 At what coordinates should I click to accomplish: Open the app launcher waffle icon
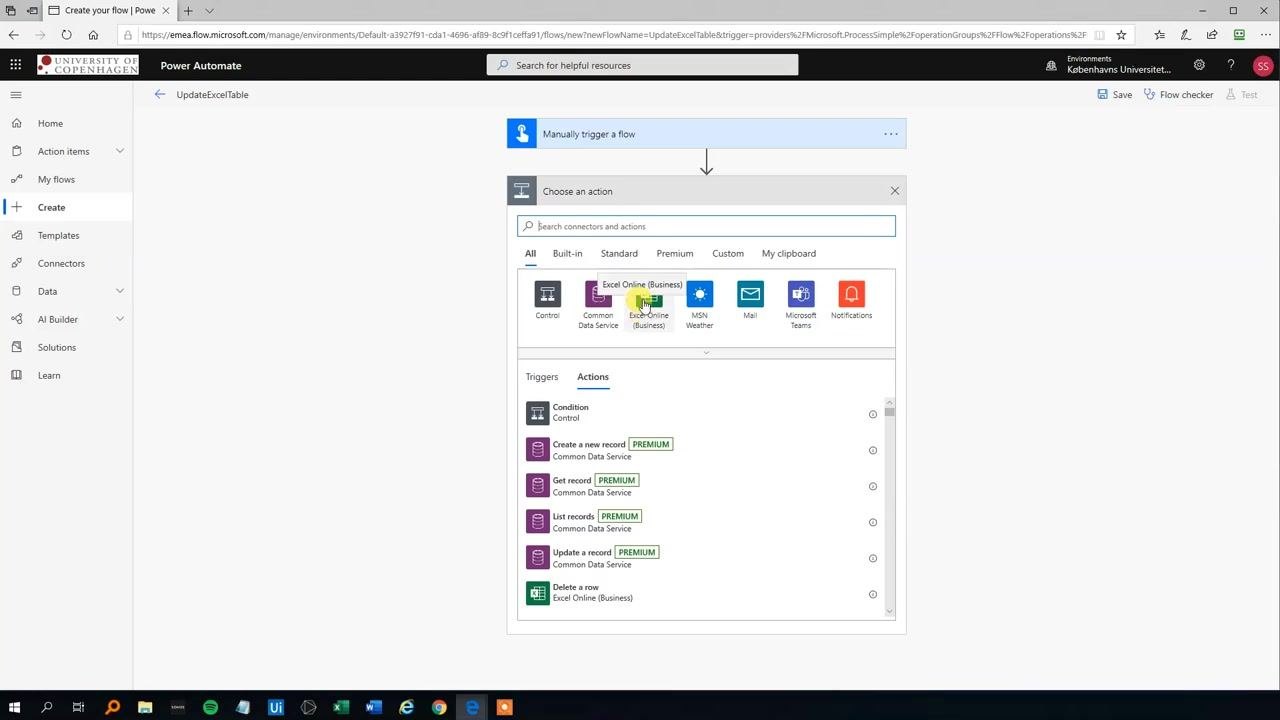pyautogui.click(x=15, y=65)
